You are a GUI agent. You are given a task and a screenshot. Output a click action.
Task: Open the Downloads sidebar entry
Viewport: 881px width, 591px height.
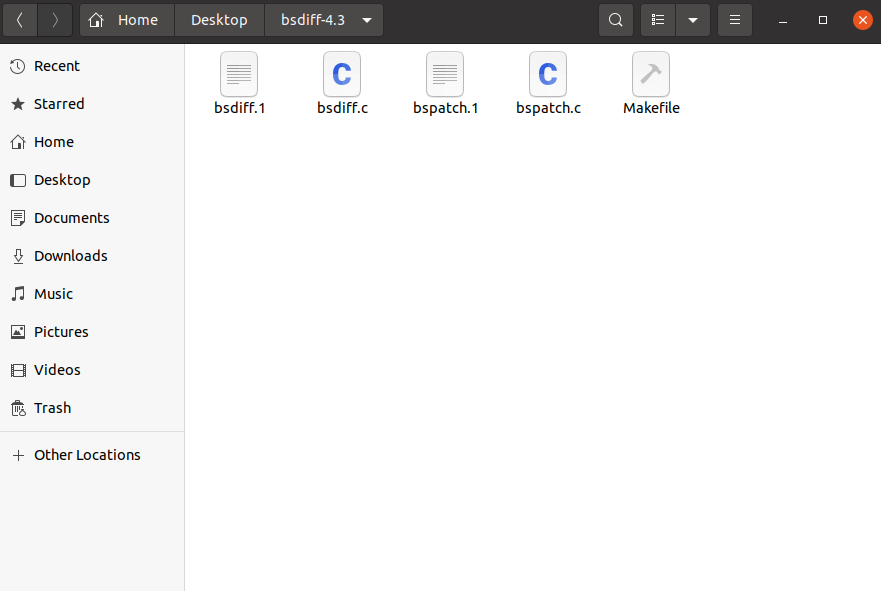click(x=71, y=256)
